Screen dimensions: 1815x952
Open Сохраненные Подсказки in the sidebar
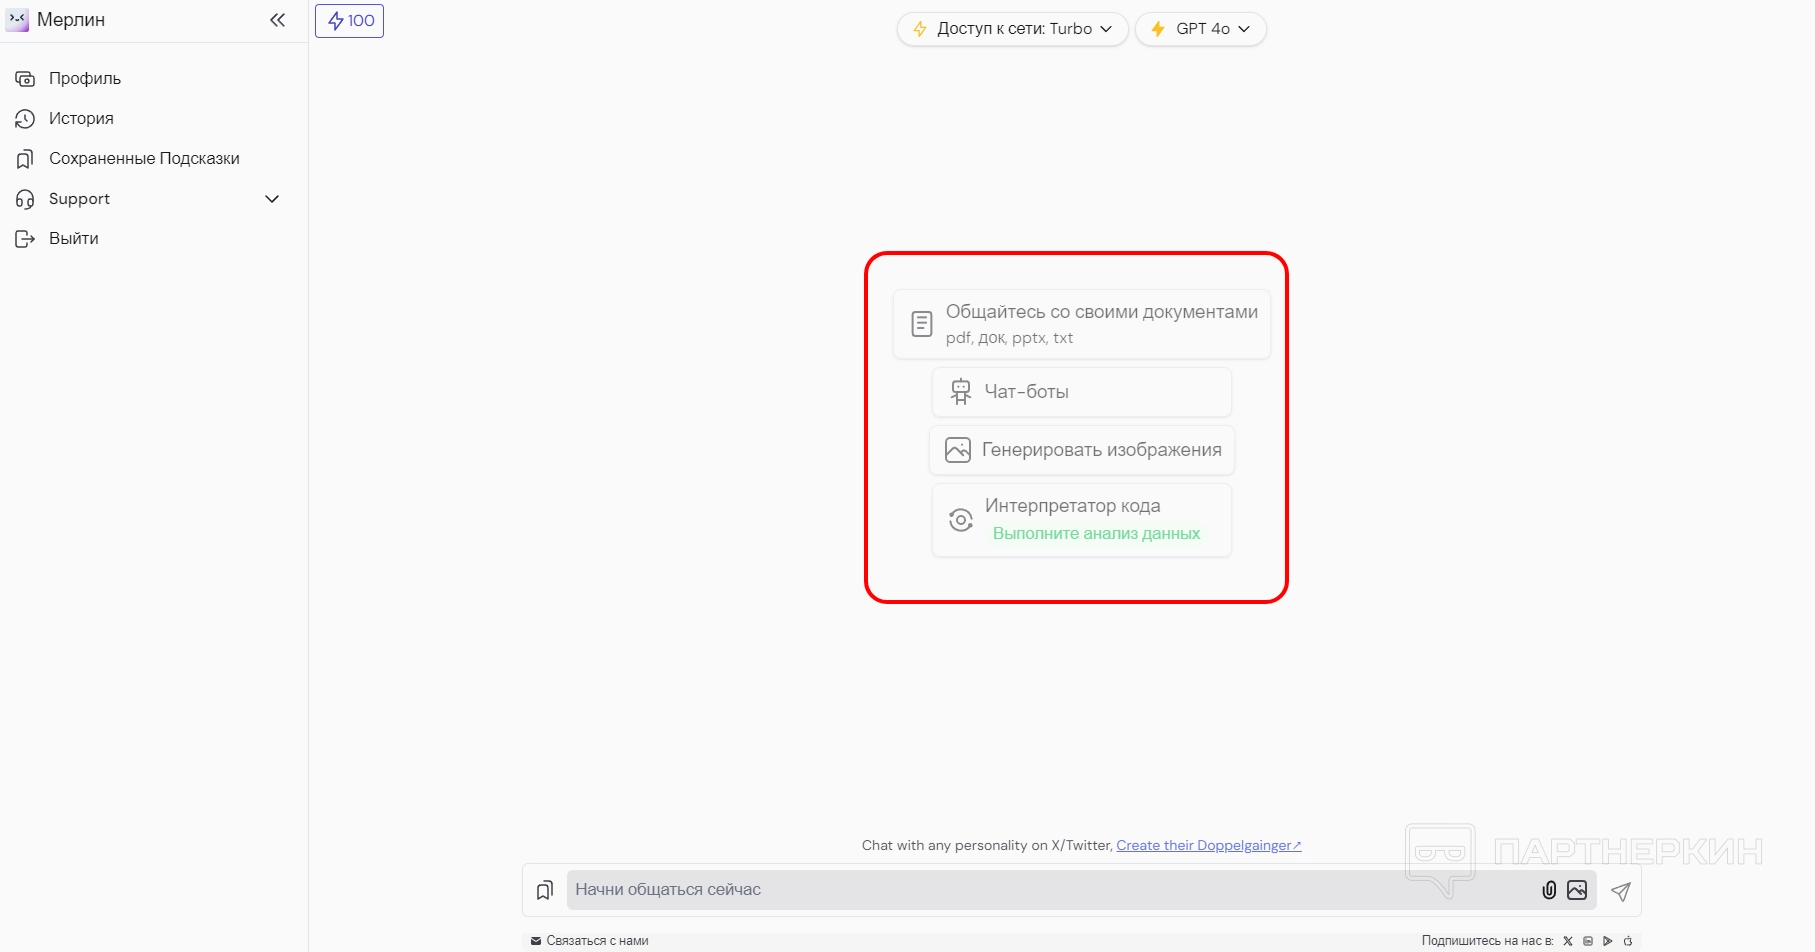tap(144, 159)
